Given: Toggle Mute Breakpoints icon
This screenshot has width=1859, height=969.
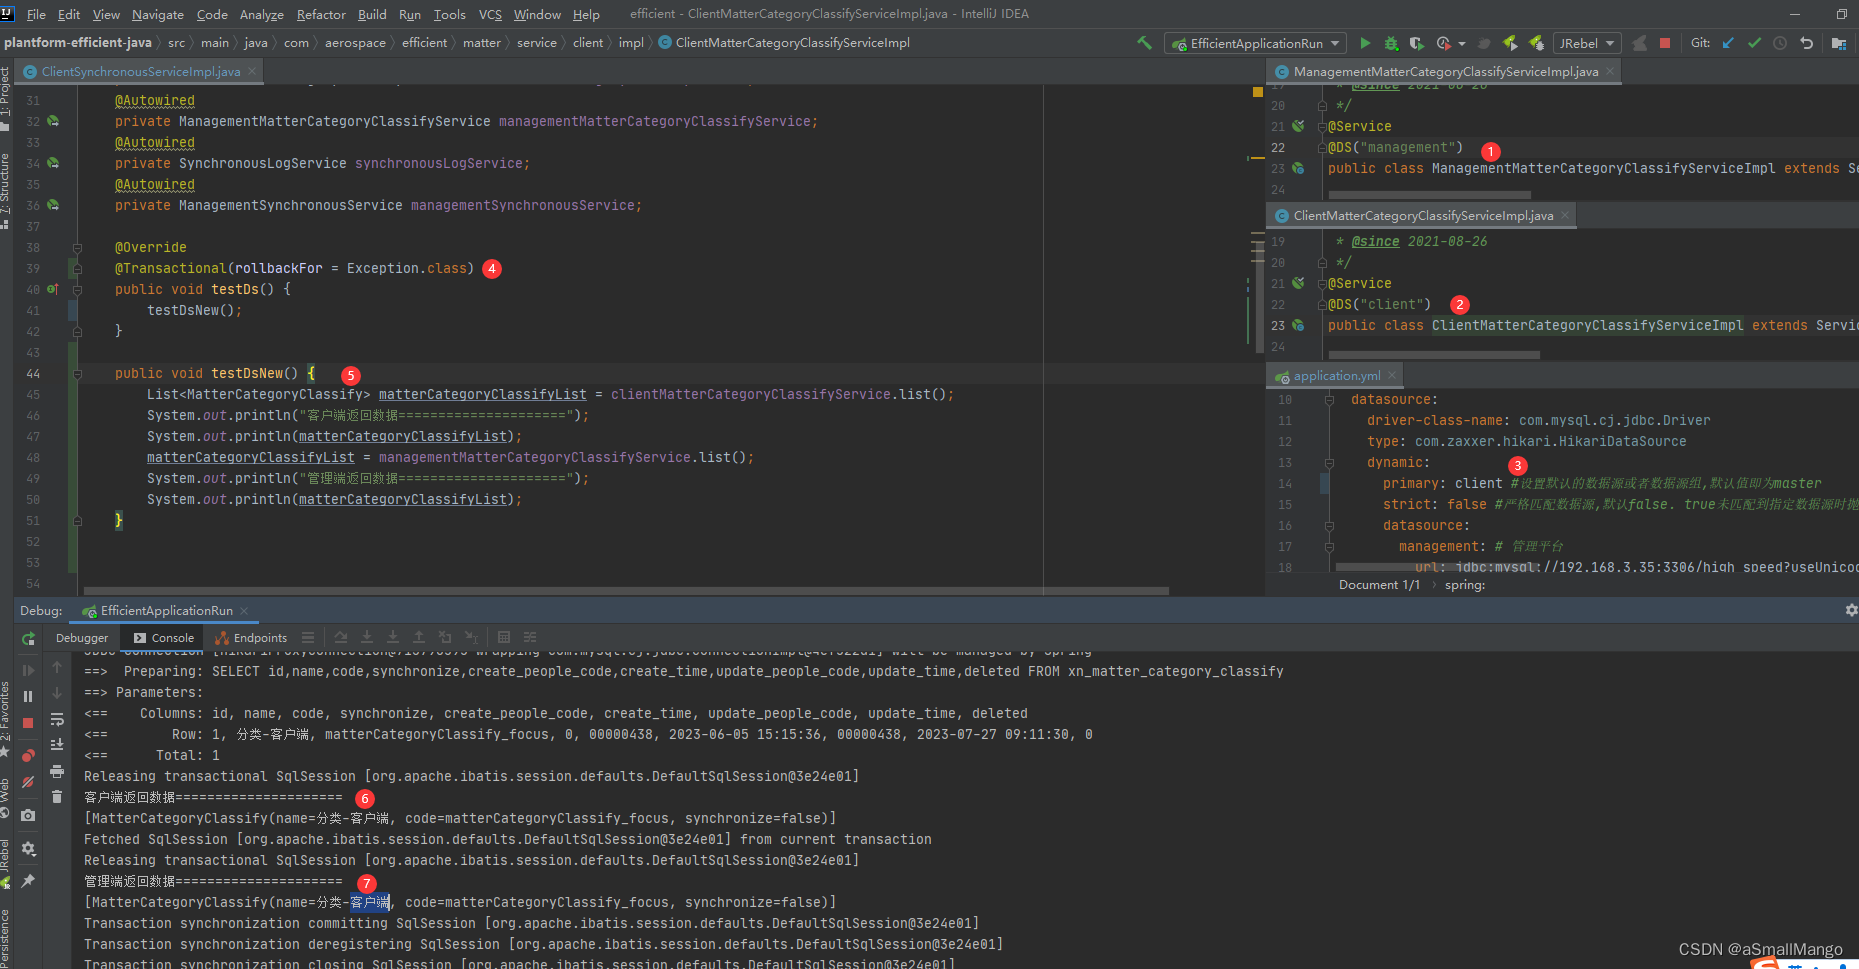Looking at the screenshot, I should click(28, 782).
